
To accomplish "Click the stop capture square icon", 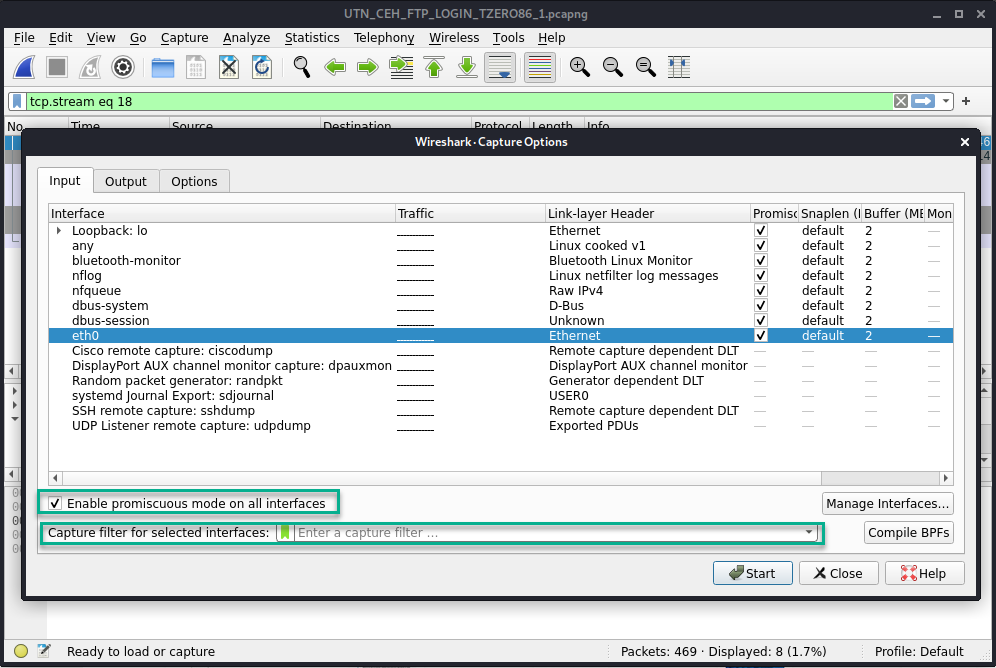I will click(x=57, y=67).
